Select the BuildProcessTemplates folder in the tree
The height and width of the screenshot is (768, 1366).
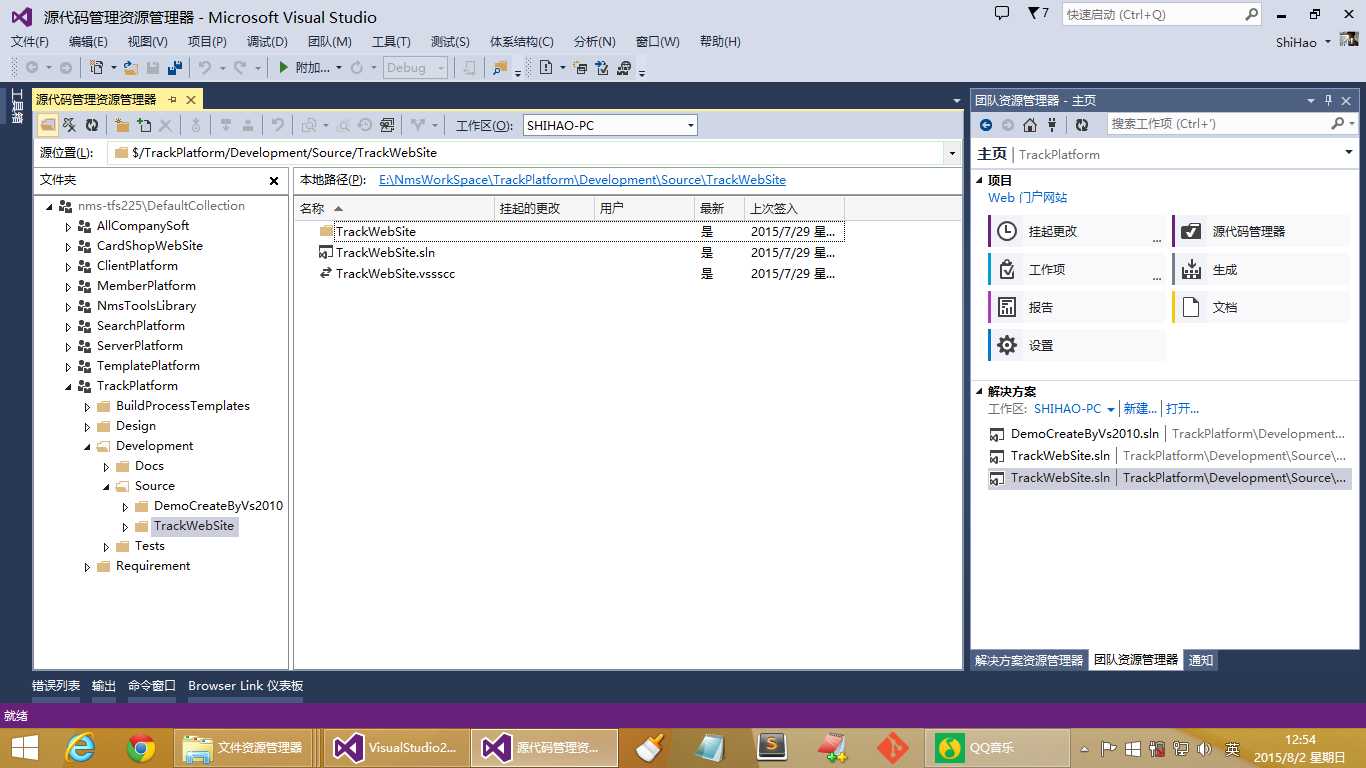click(x=183, y=406)
